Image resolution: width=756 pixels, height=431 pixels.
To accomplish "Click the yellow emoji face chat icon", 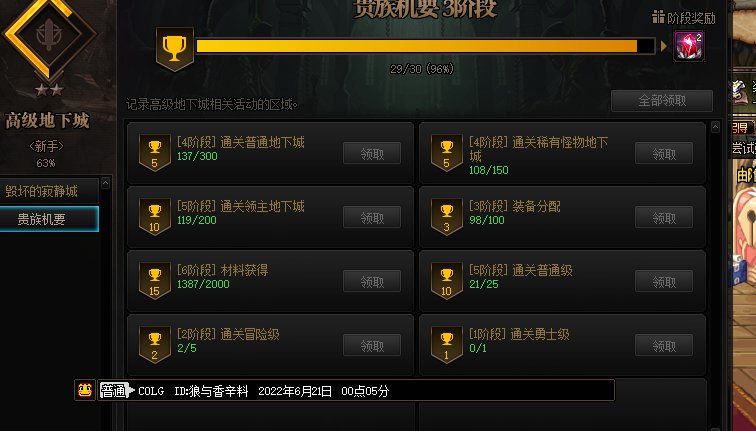I will [x=85, y=390].
